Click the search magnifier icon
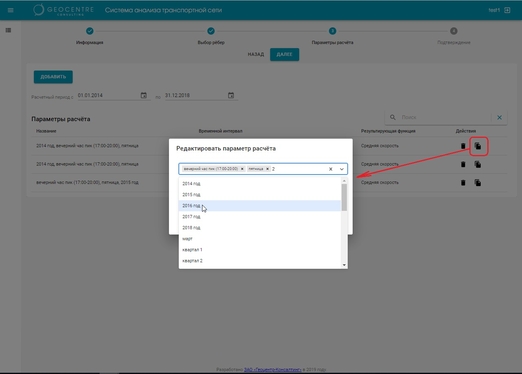522x374 pixels. pyautogui.click(x=393, y=117)
